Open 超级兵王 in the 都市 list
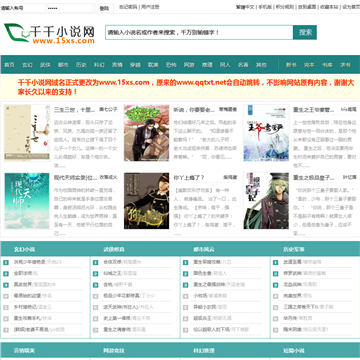This screenshot has width=360, height=360. (203, 318)
